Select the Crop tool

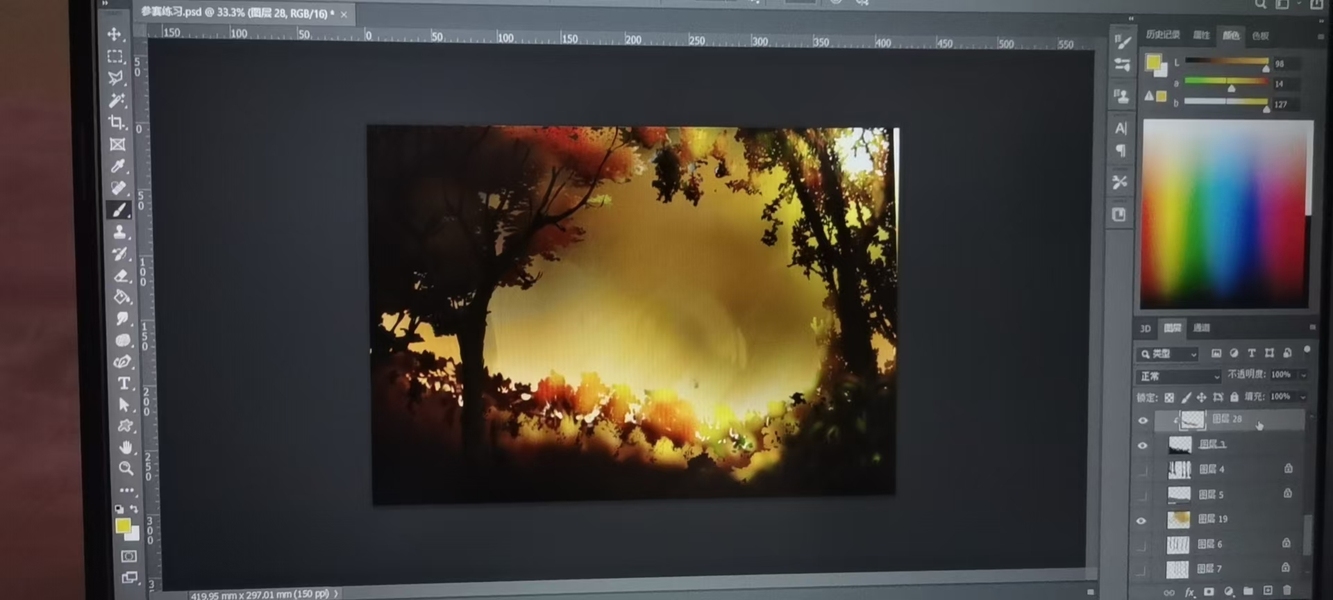[x=117, y=122]
